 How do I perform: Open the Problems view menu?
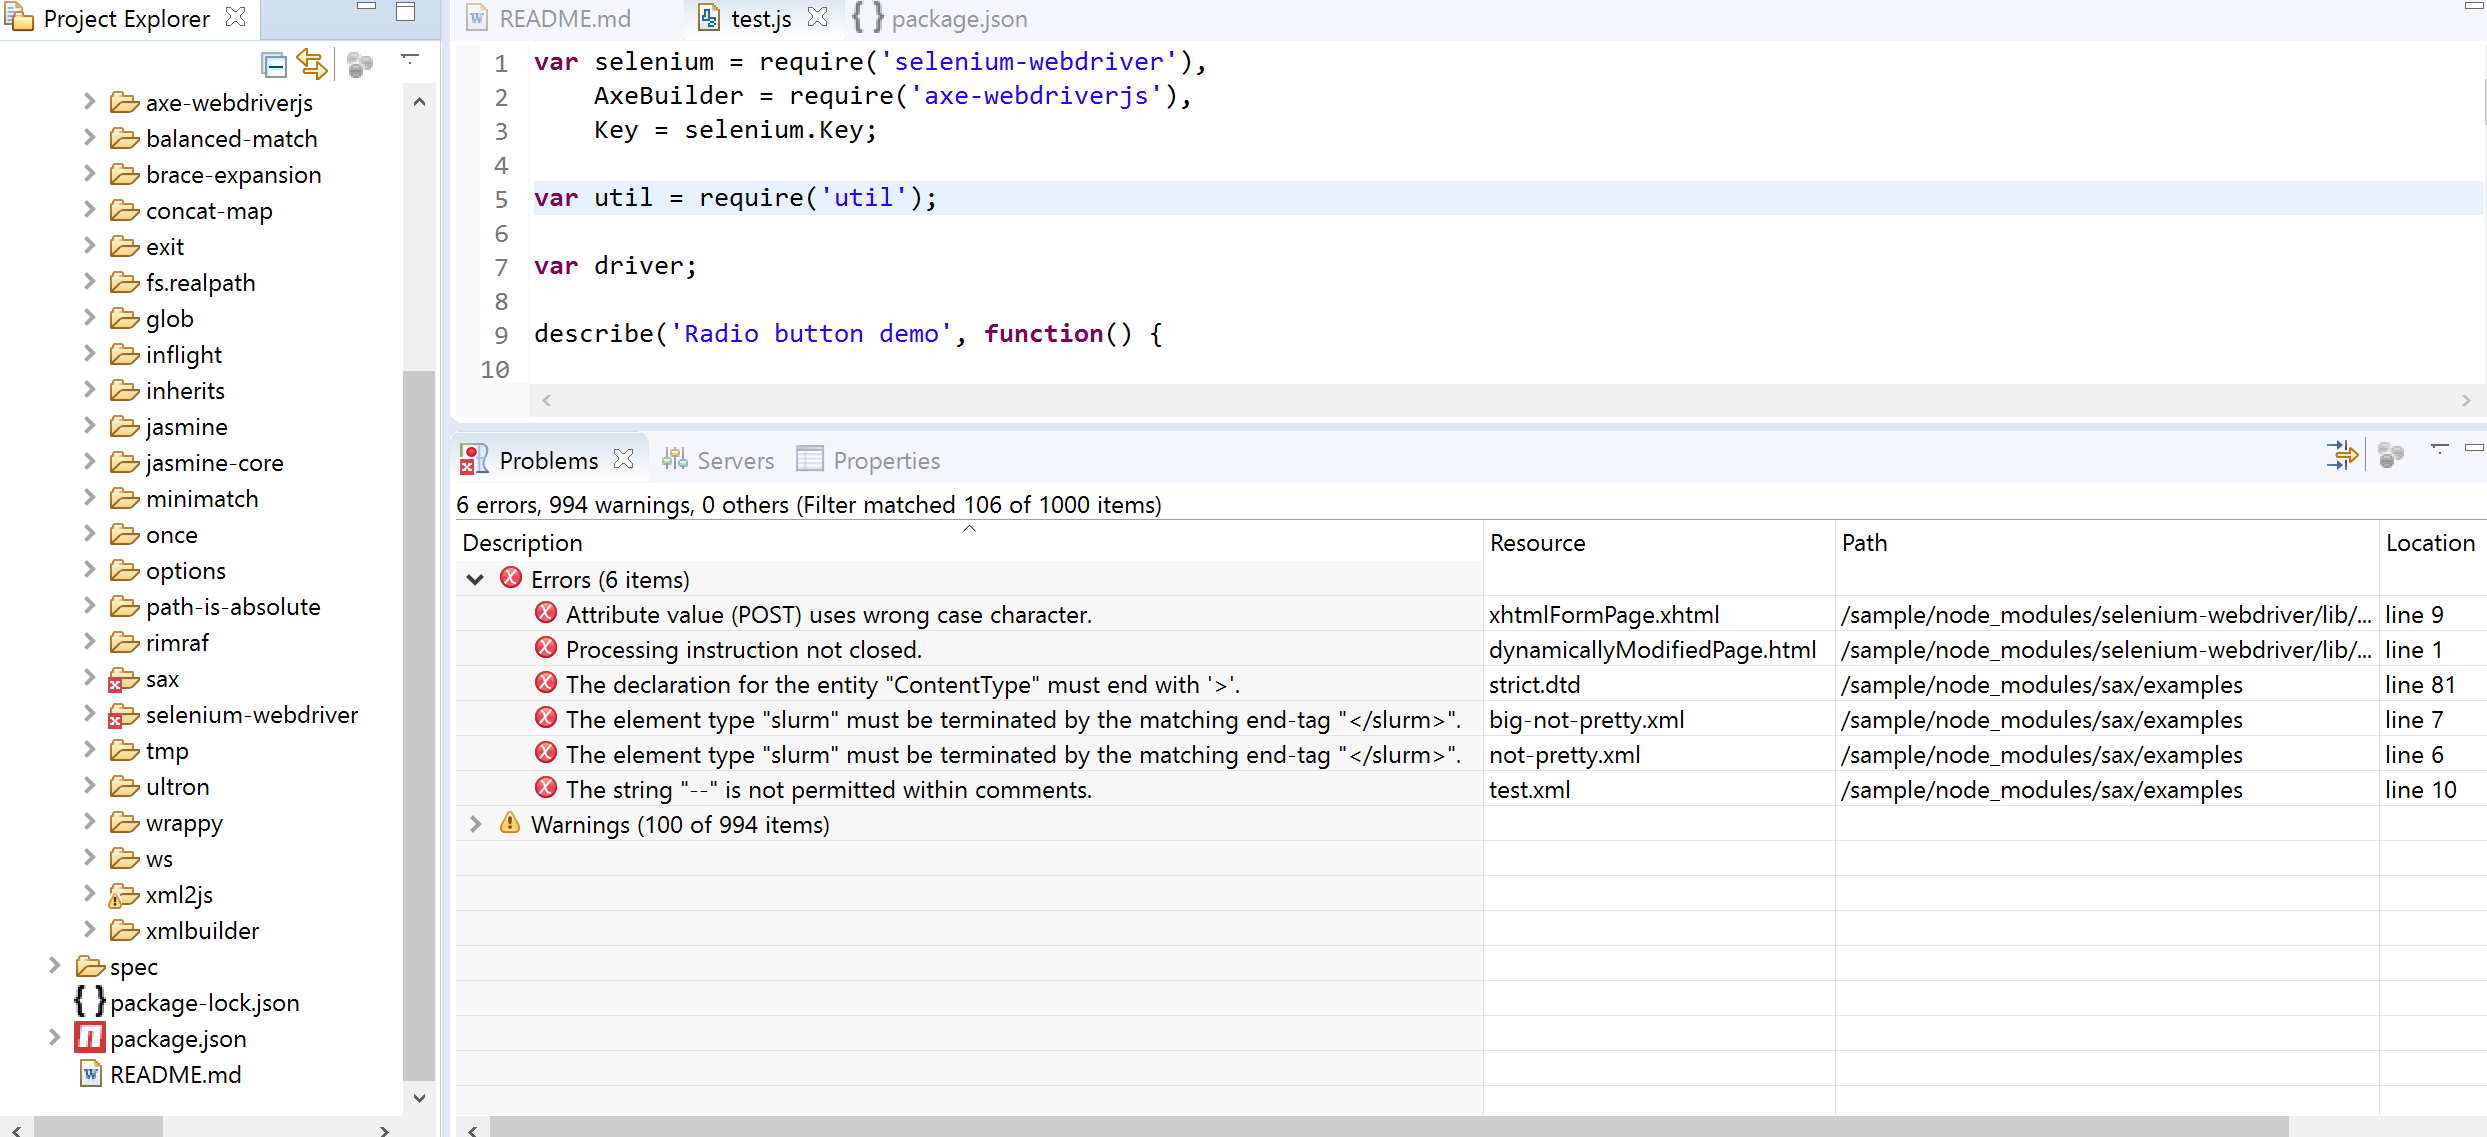[x=2441, y=450]
